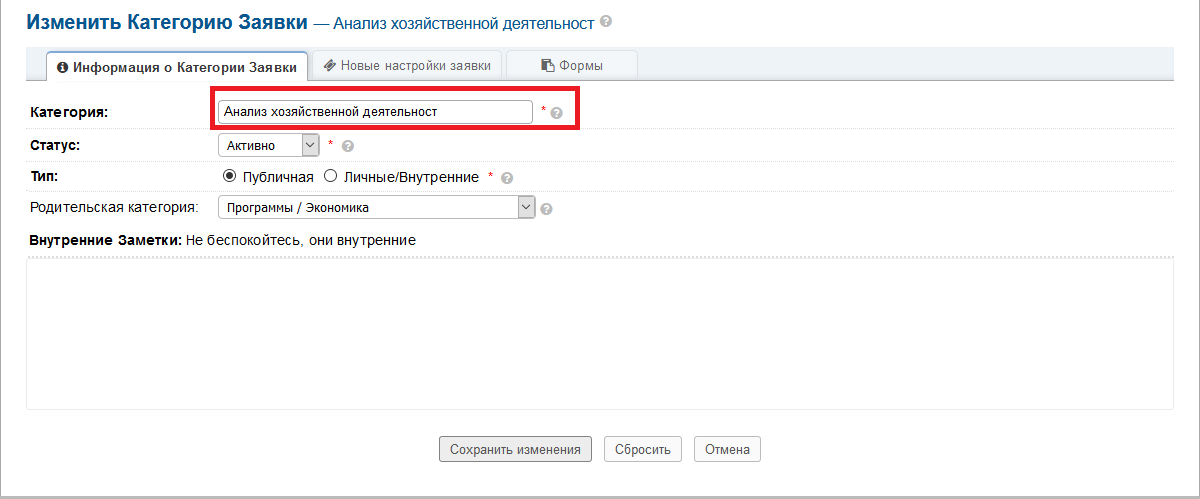Expand the Родительская категория dropdown
The image size is (1200, 499).
click(377, 208)
